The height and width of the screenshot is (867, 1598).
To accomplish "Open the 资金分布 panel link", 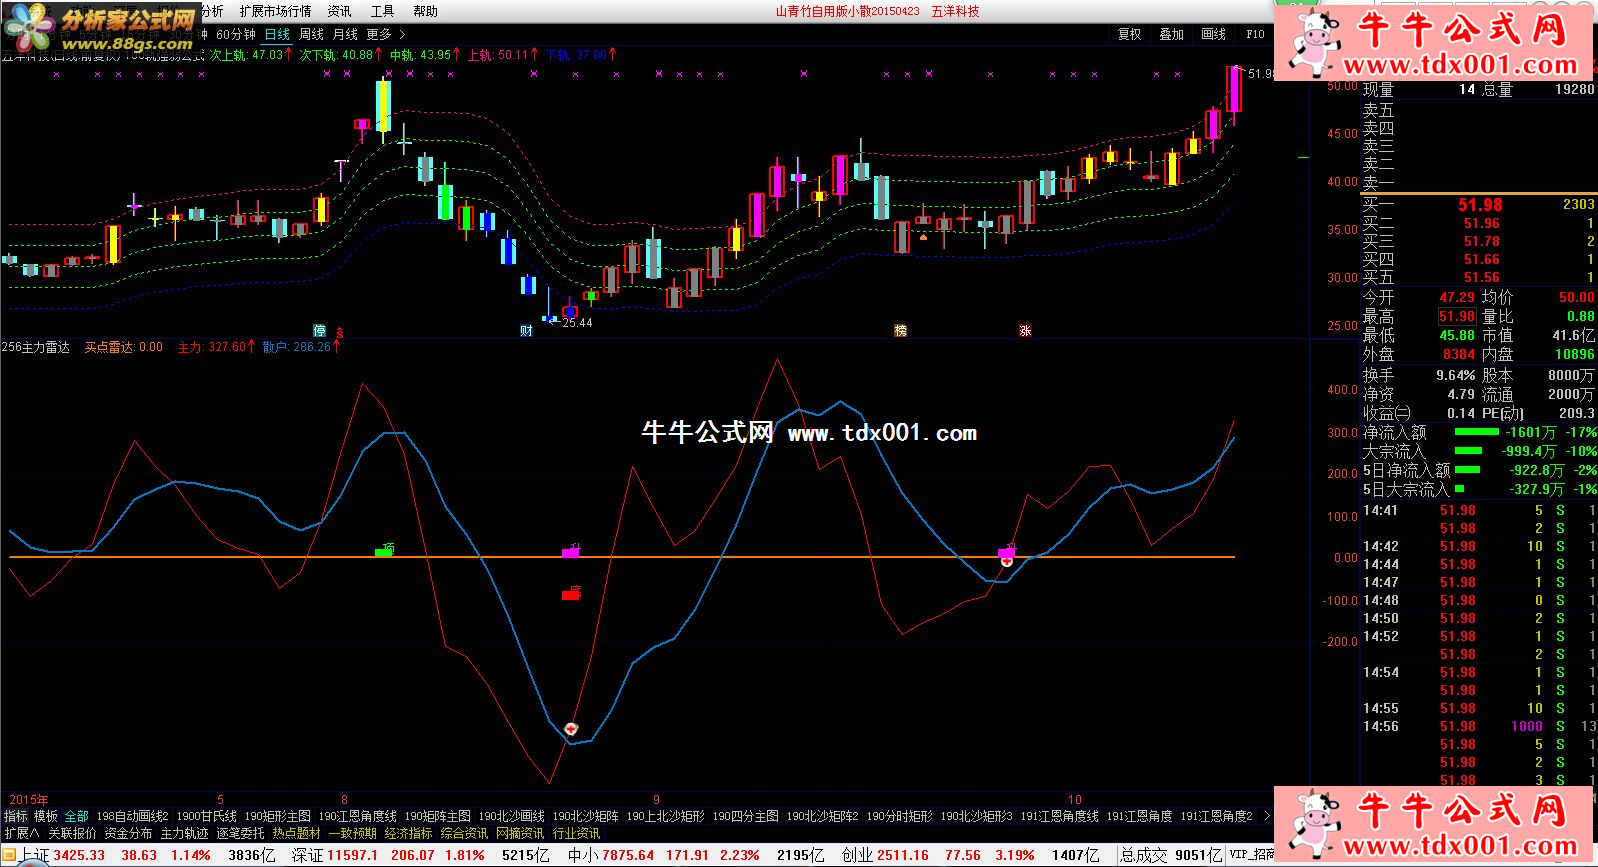I will 128,833.
